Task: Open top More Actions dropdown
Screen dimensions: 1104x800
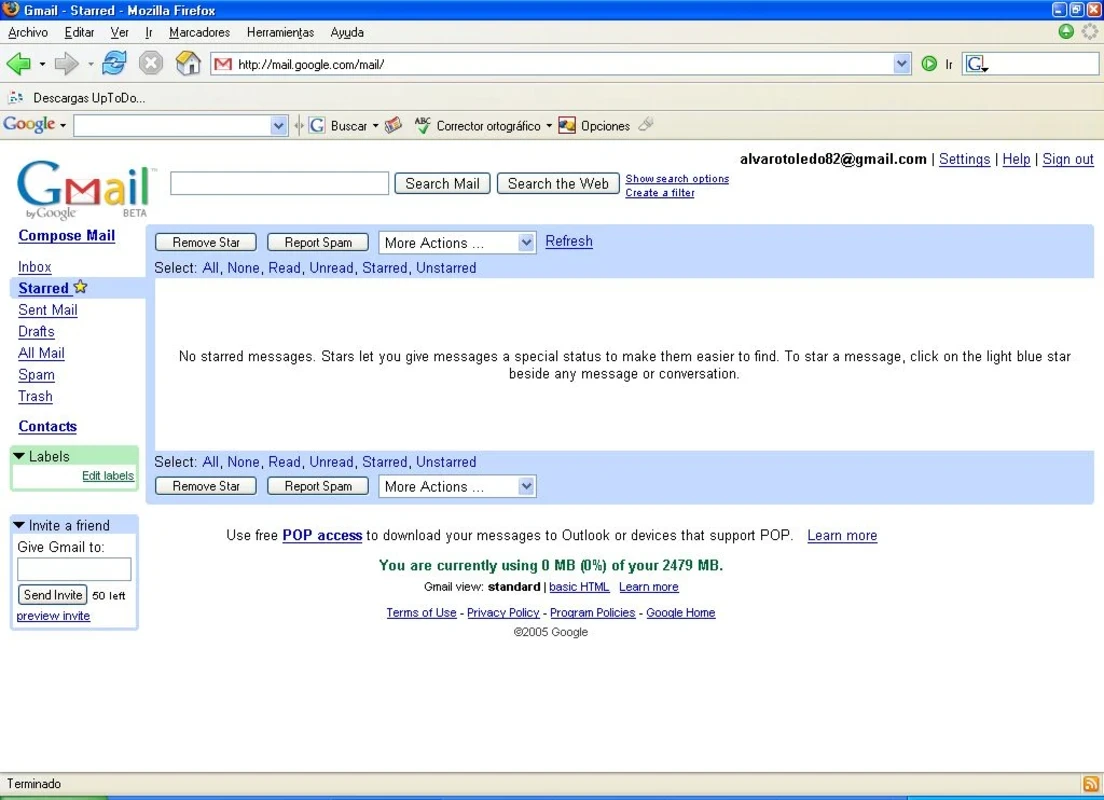Action: 457,243
